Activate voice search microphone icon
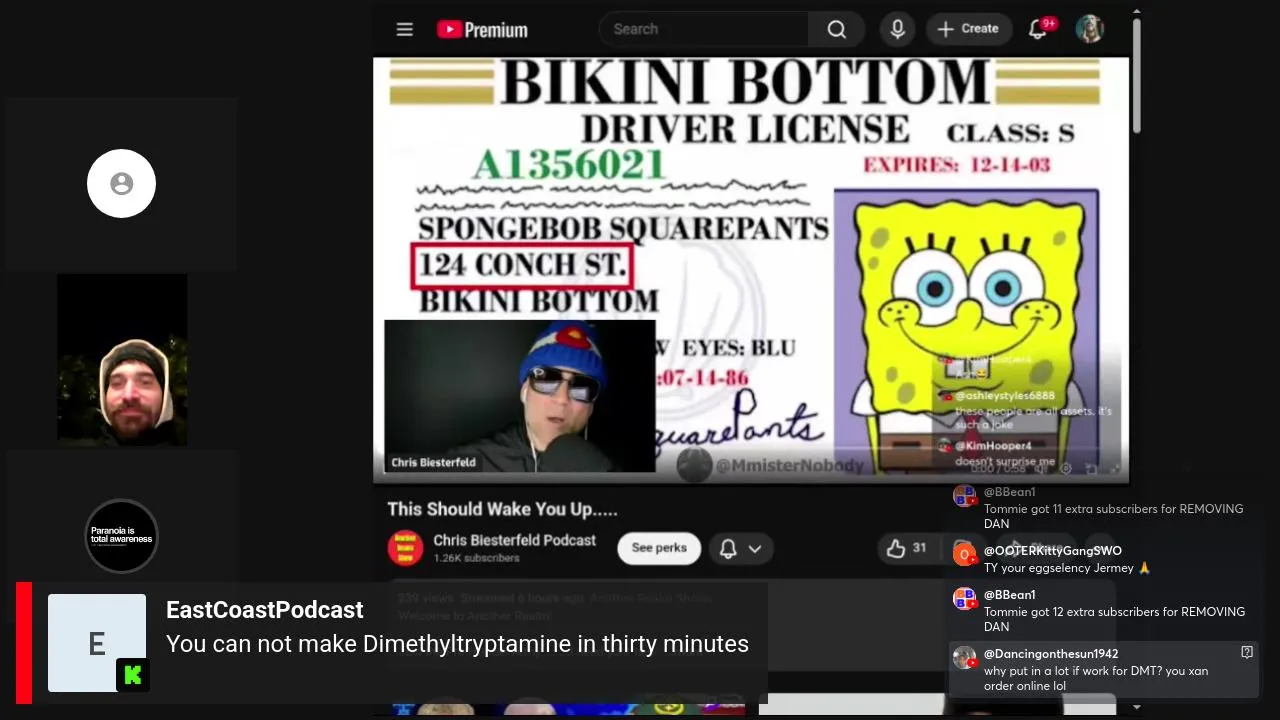This screenshot has width=1280, height=720. (x=898, y=29)
